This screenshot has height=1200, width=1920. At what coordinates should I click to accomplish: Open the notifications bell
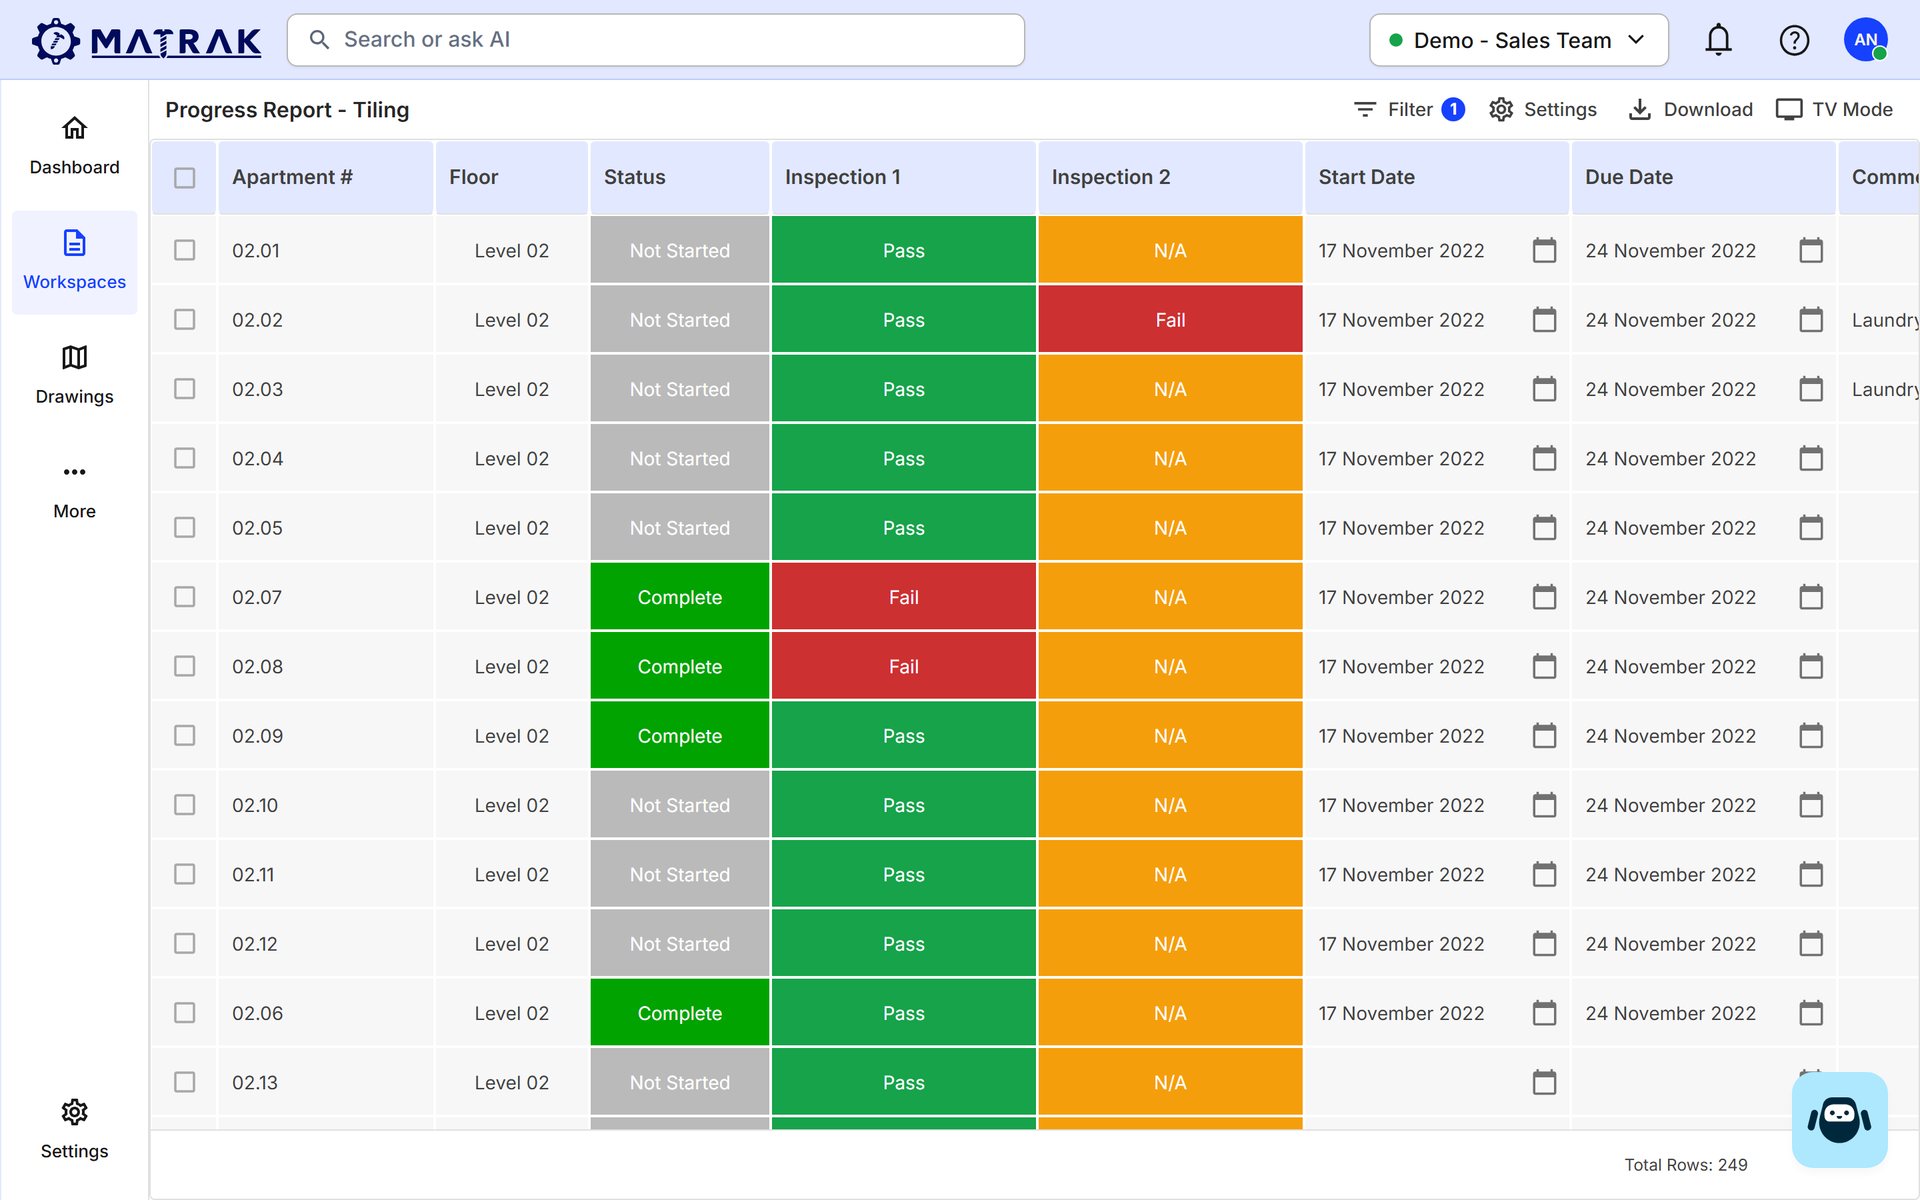coord(1718,40)
